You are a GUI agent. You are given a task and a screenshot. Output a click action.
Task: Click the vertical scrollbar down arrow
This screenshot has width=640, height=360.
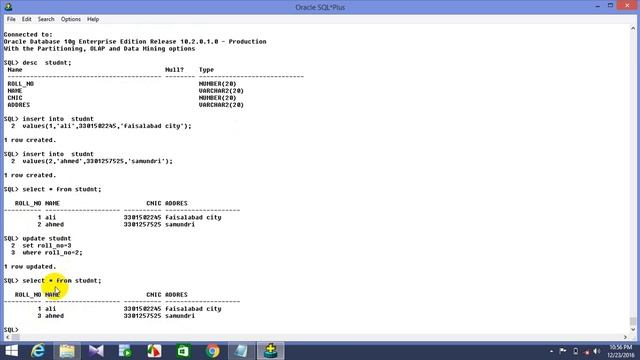pyautogui.click(x=633, y=329)
